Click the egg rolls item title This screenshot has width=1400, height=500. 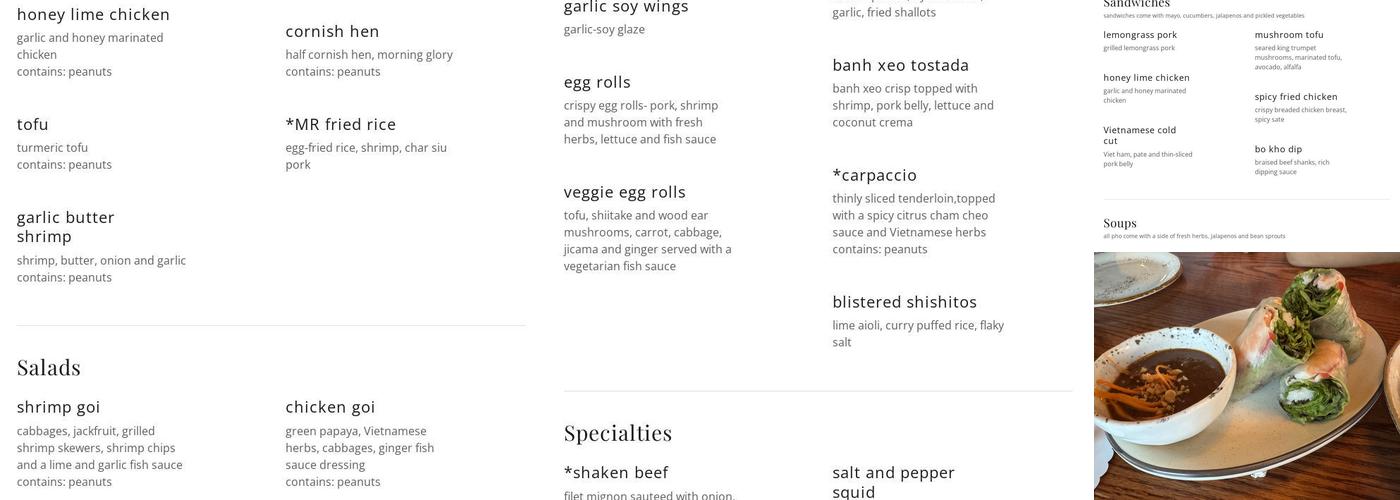point(597,82)
